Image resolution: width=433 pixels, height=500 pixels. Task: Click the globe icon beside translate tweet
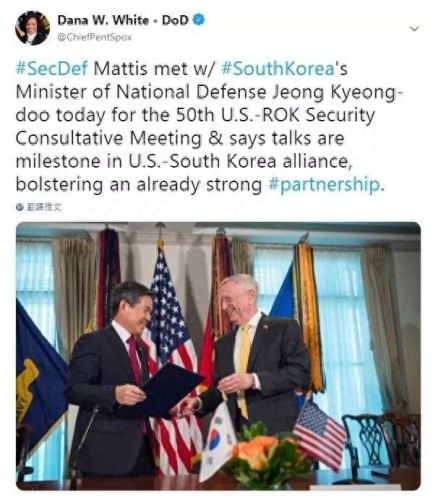click(20, 207)
